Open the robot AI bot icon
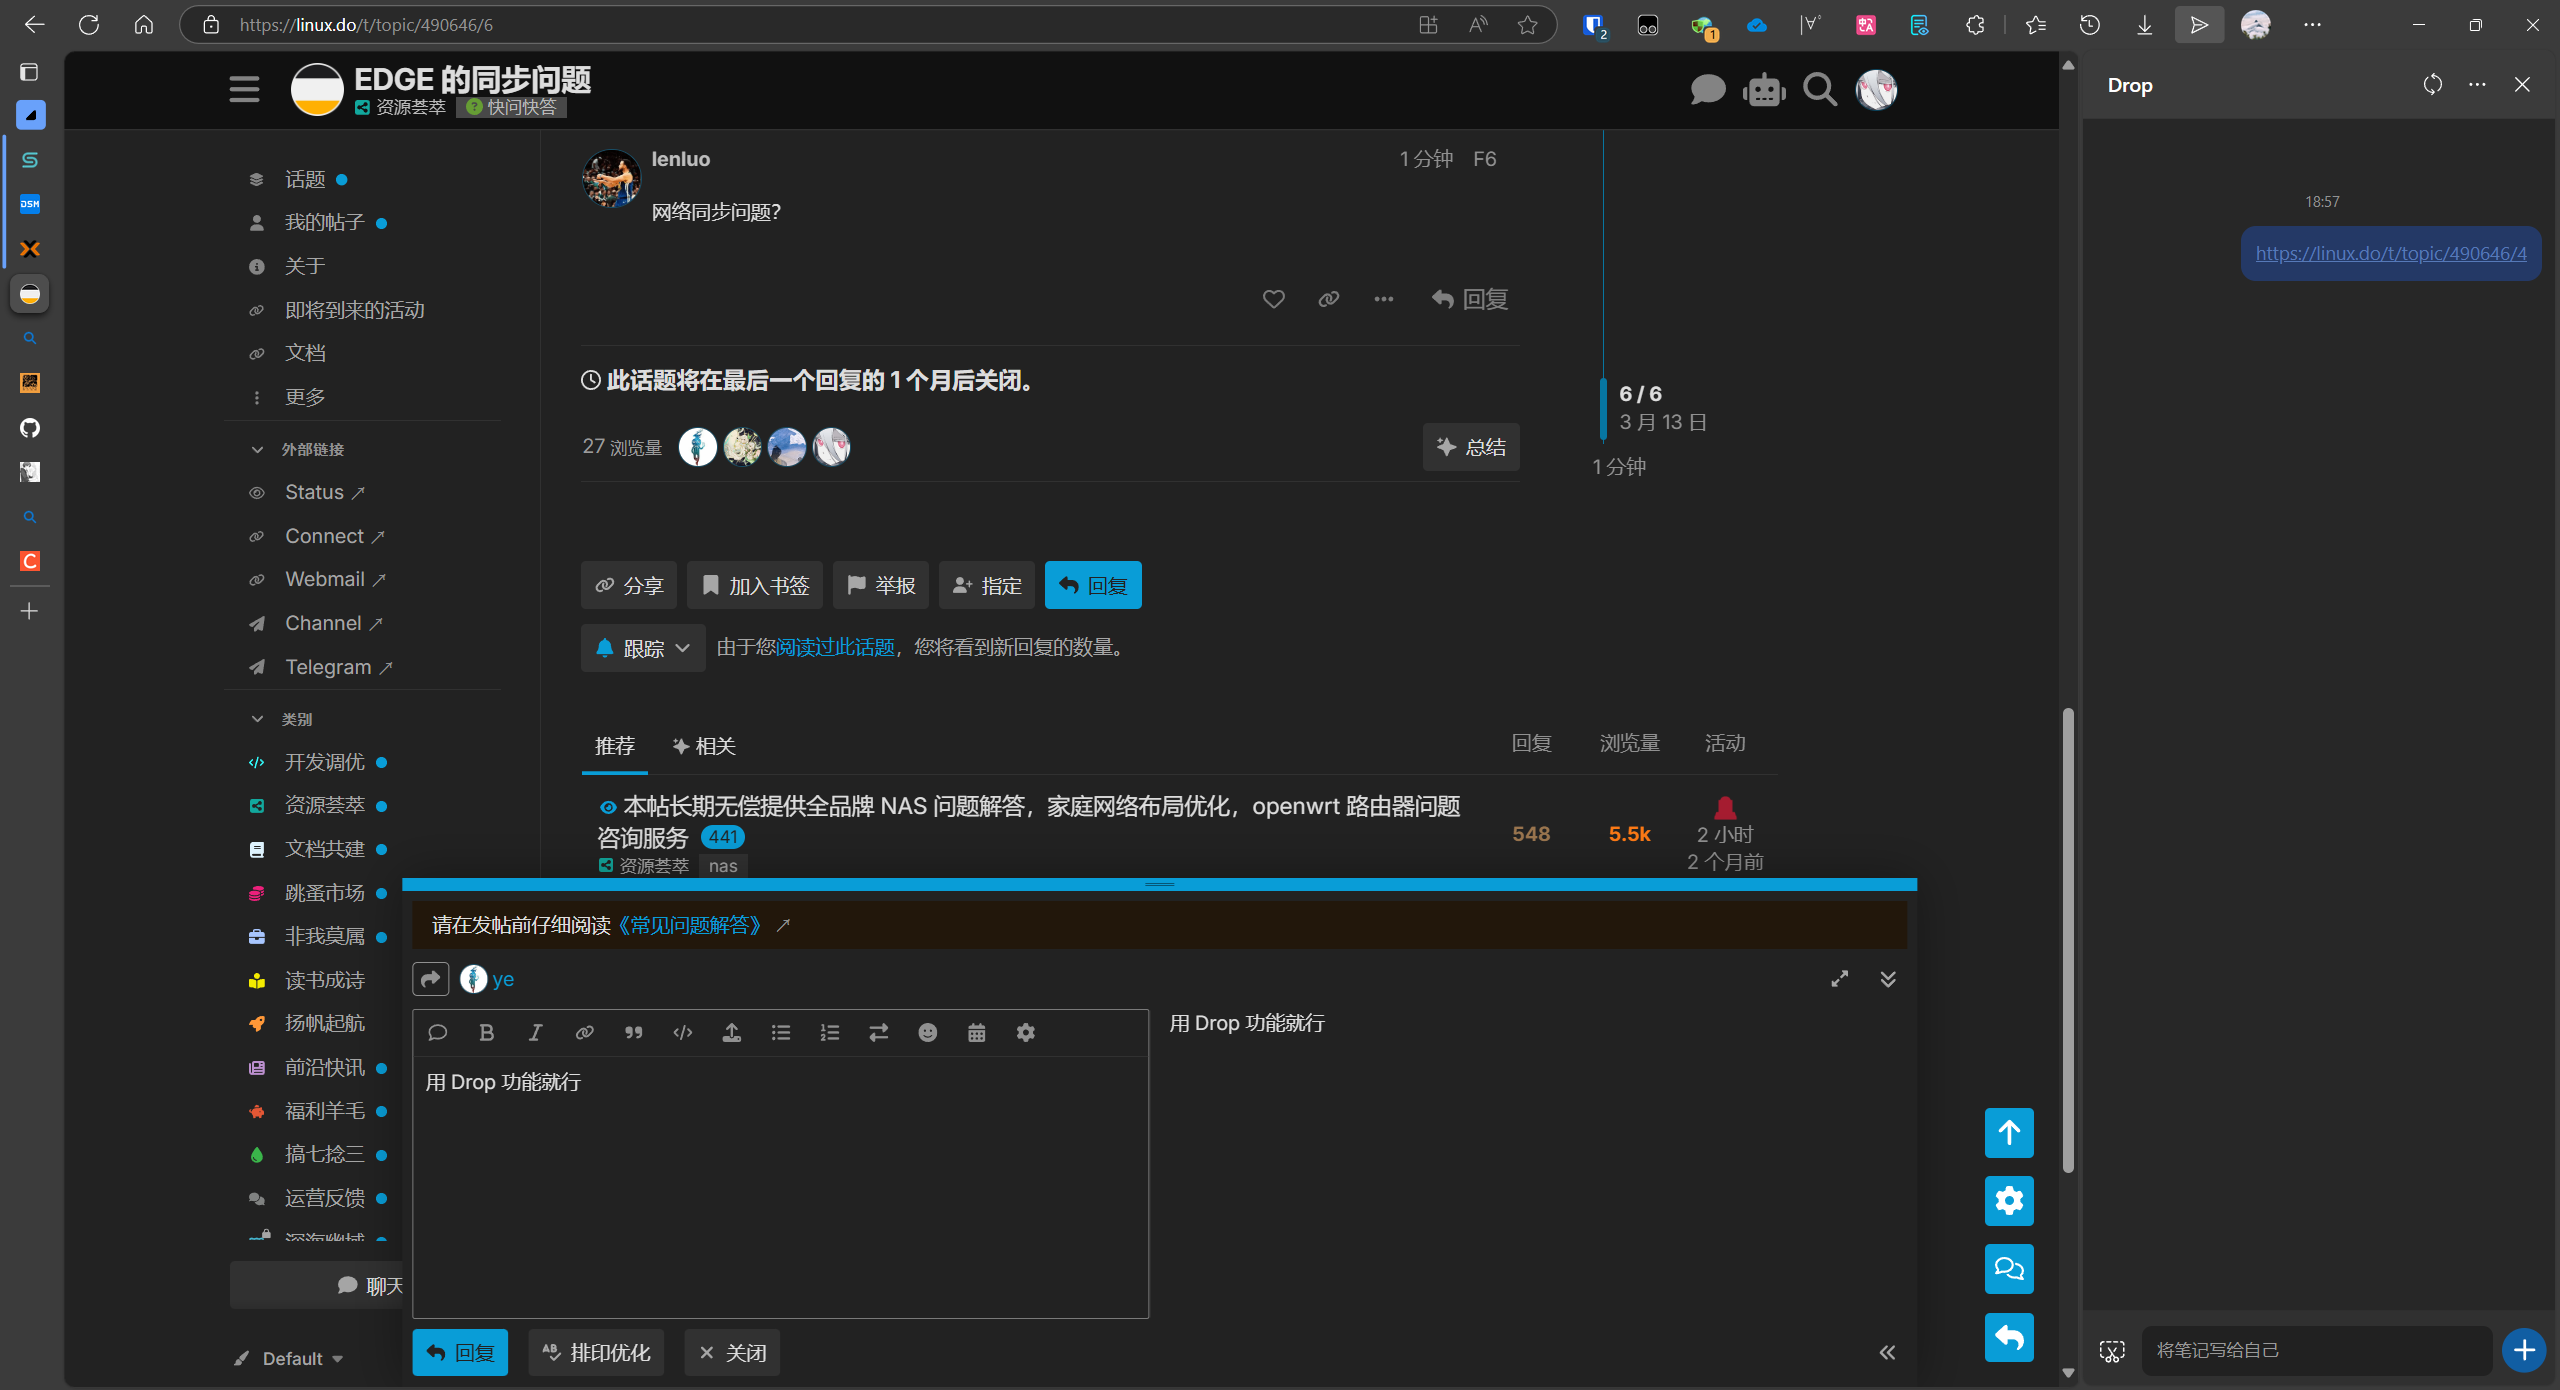Image resolution: width=2560 pixels, height=1390 pixels. 1764,90
